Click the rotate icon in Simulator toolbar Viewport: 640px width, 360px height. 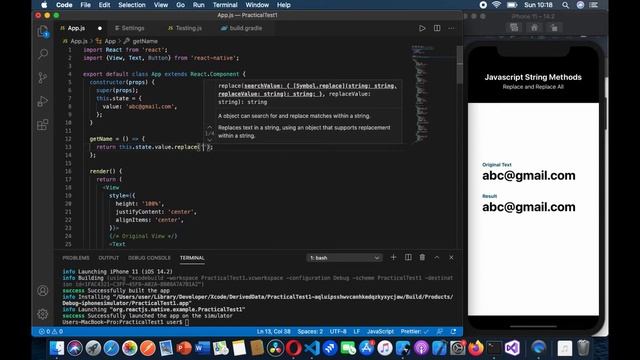pos(554,28)
